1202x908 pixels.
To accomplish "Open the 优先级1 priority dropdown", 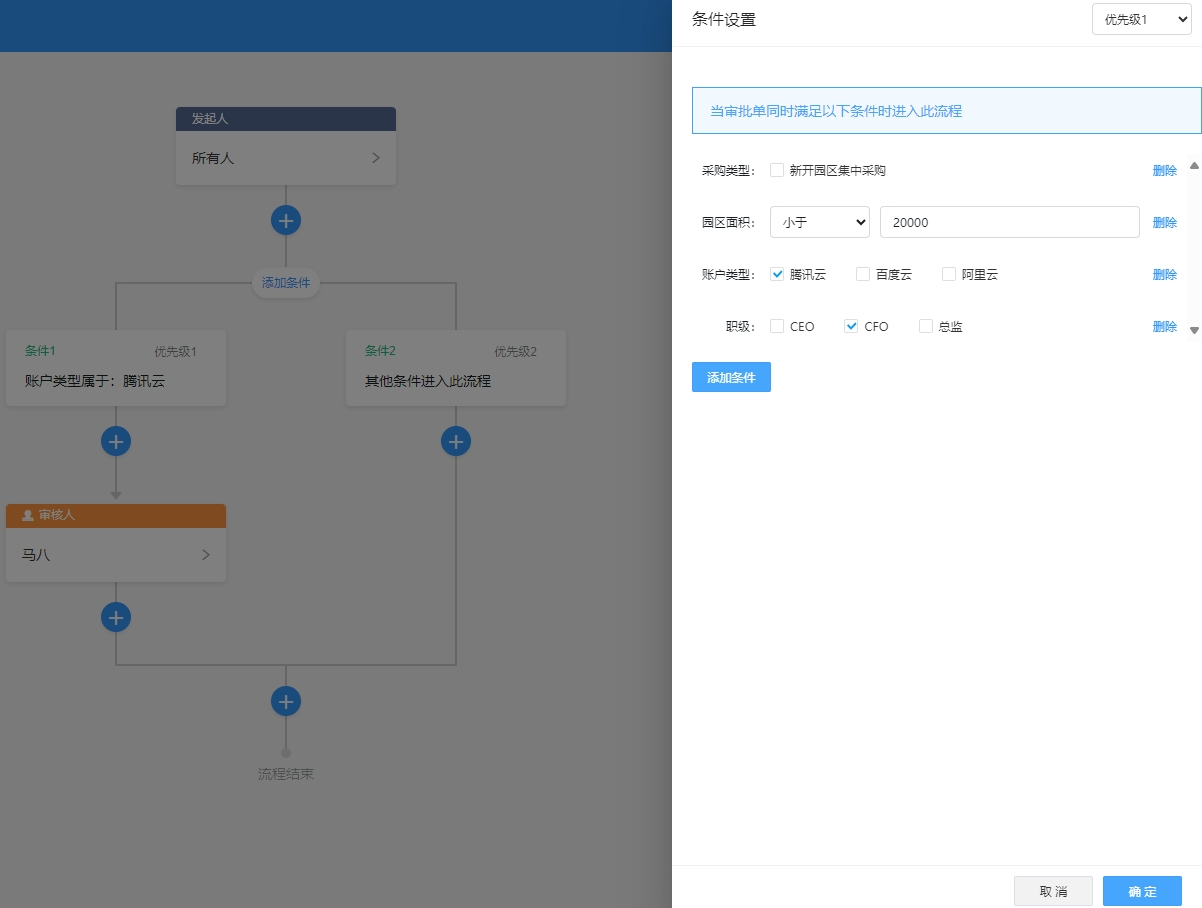I will point(1141,20).
